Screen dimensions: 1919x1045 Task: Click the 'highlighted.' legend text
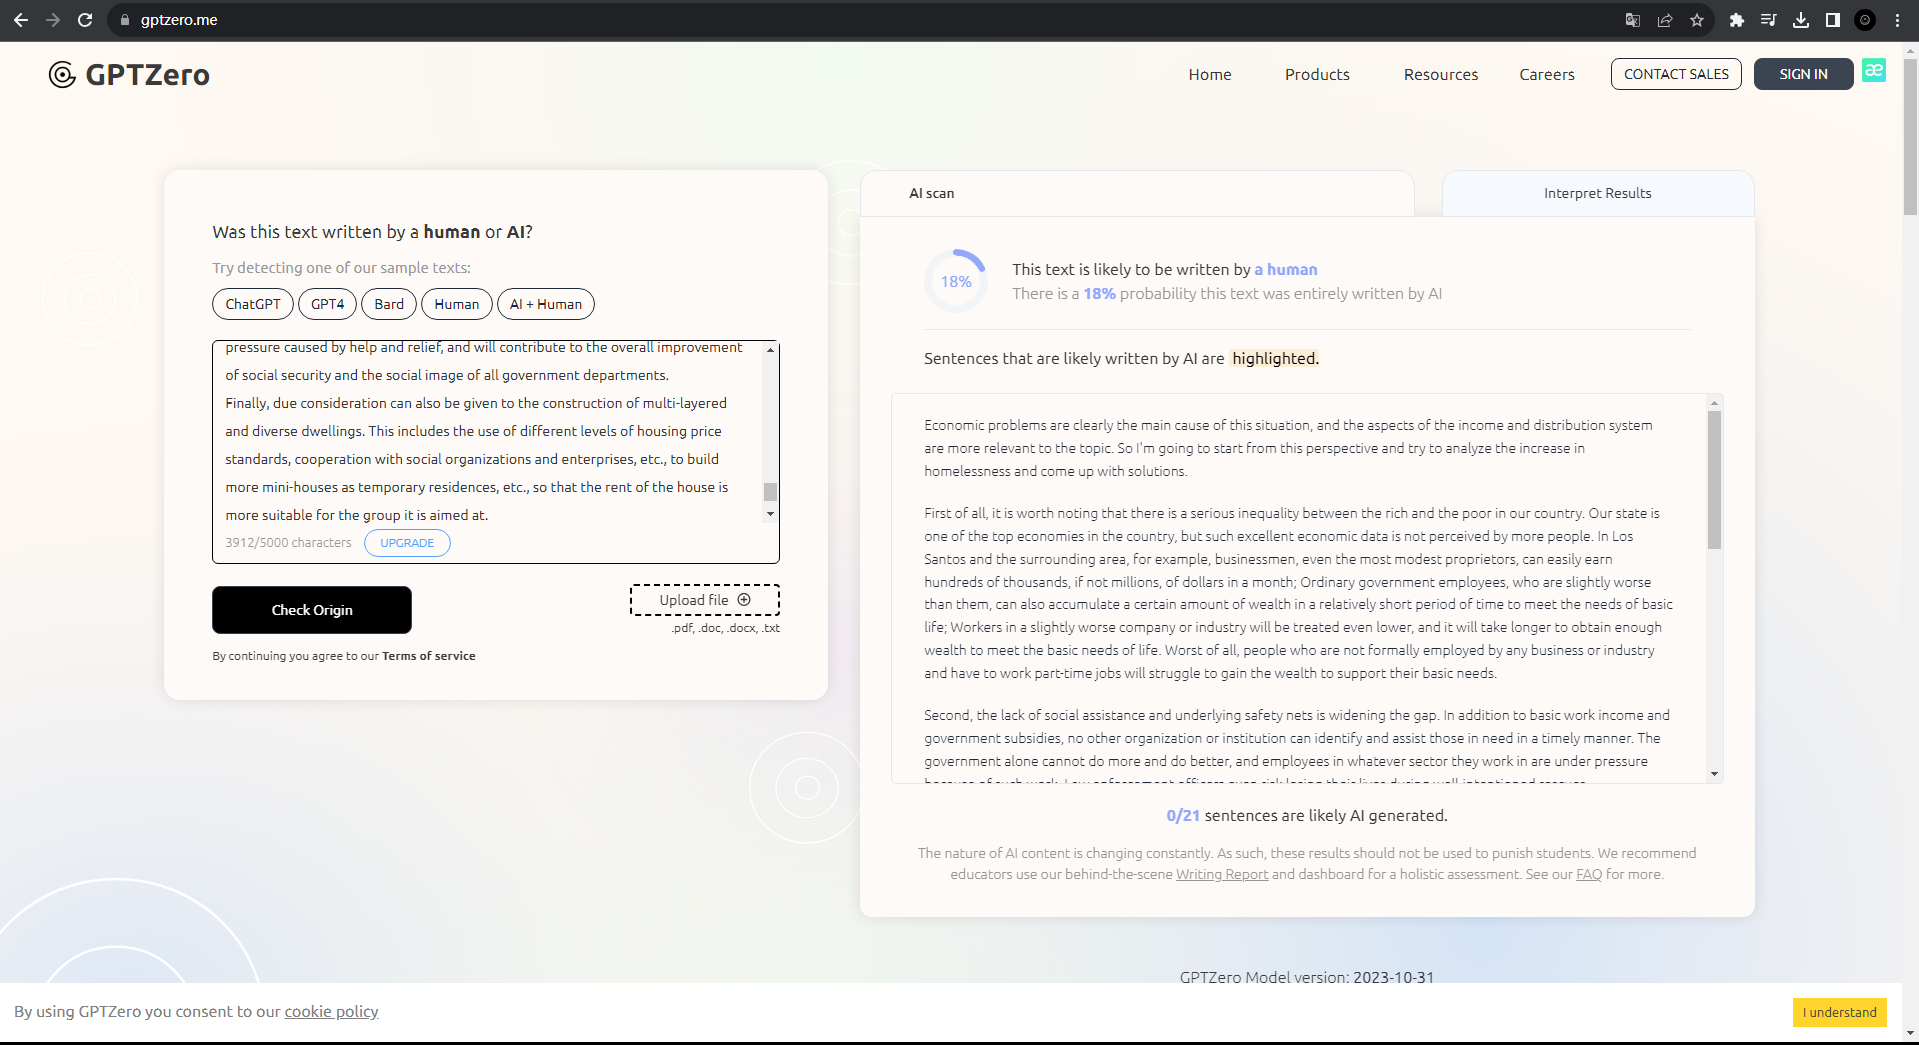coord(1275,358)
